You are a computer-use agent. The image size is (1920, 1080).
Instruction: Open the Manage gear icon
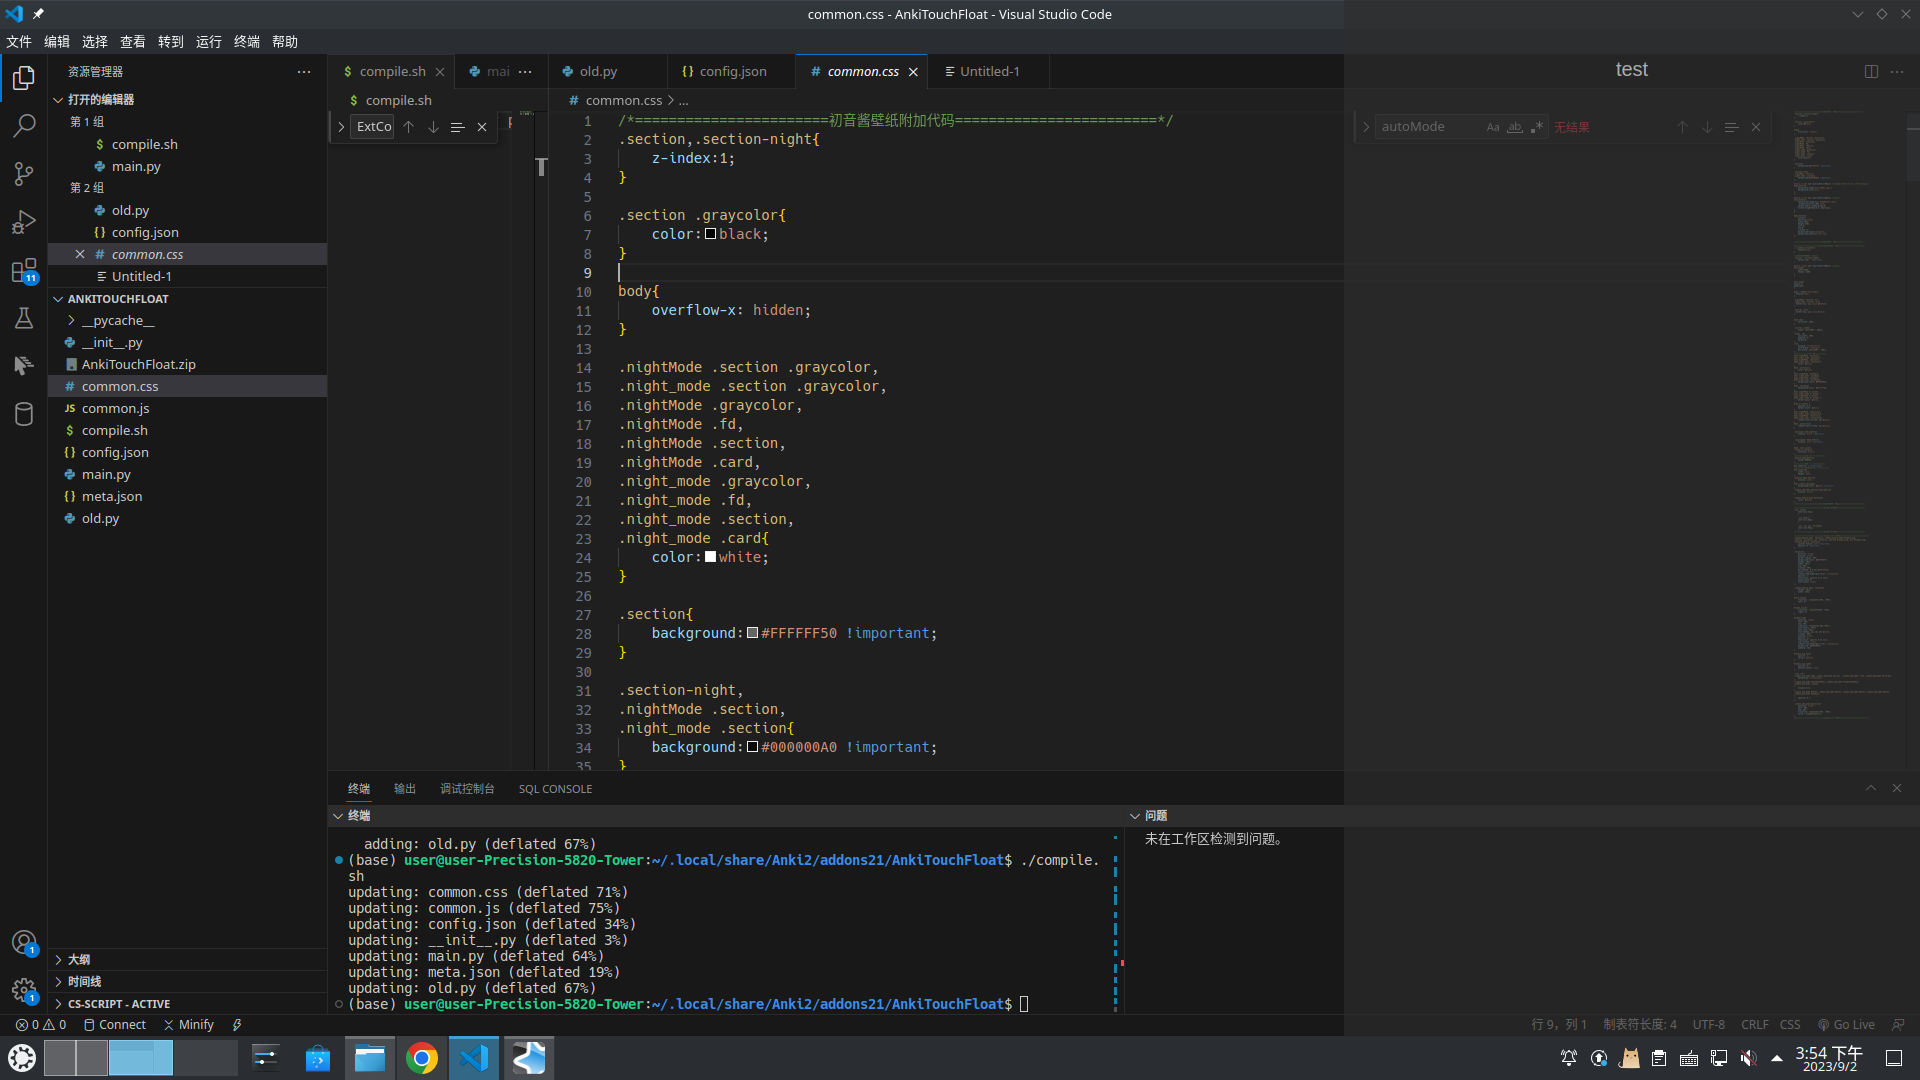(x=24, y=990)
